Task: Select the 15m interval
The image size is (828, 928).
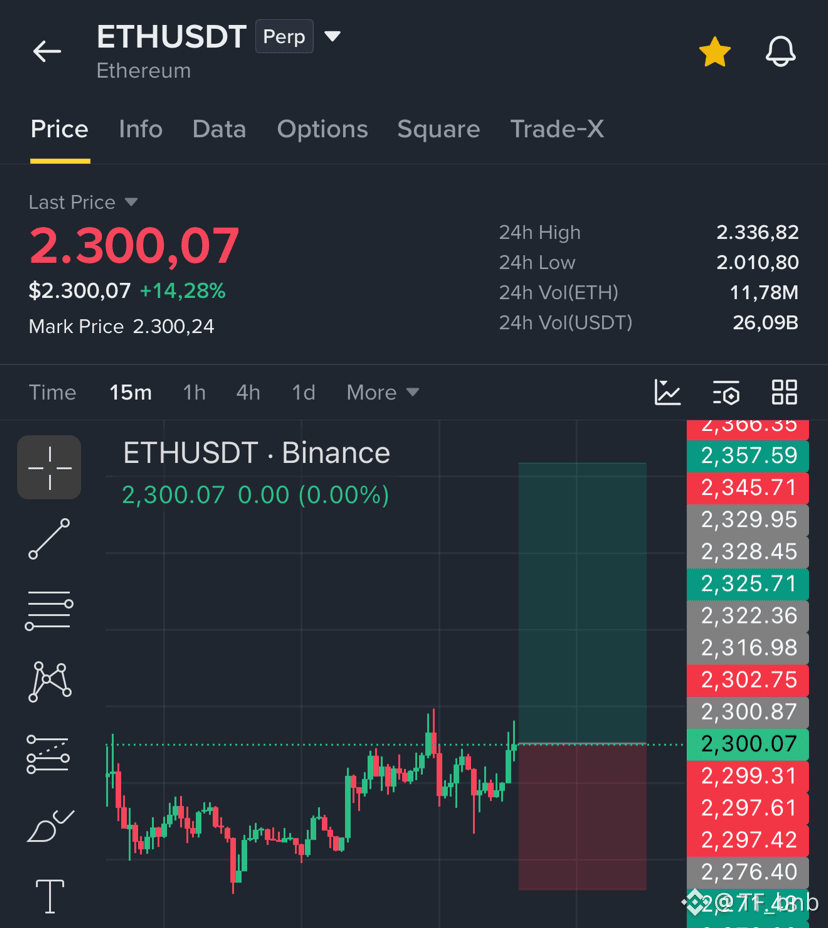Action: [x=130, y=392]
